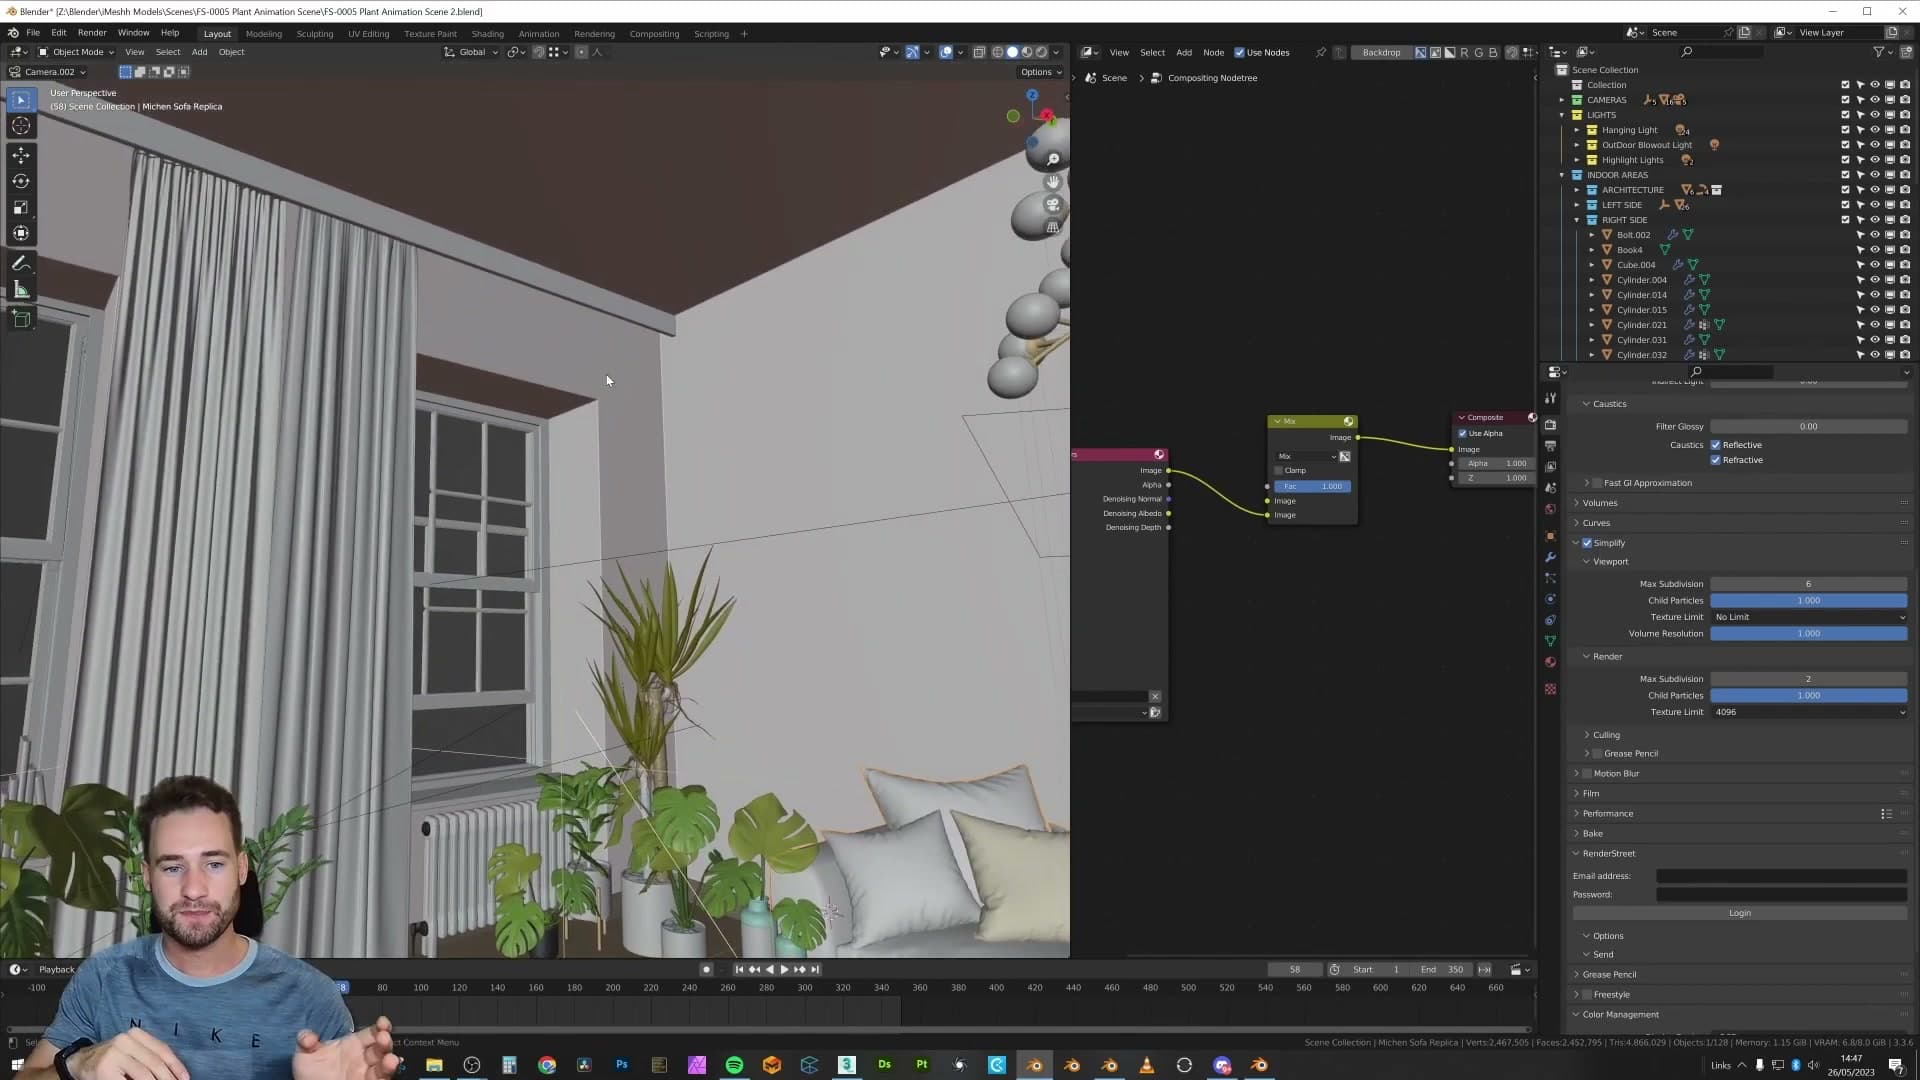Open the World properties tab
1920x1080 pixels.
(x=1551, y=509)
